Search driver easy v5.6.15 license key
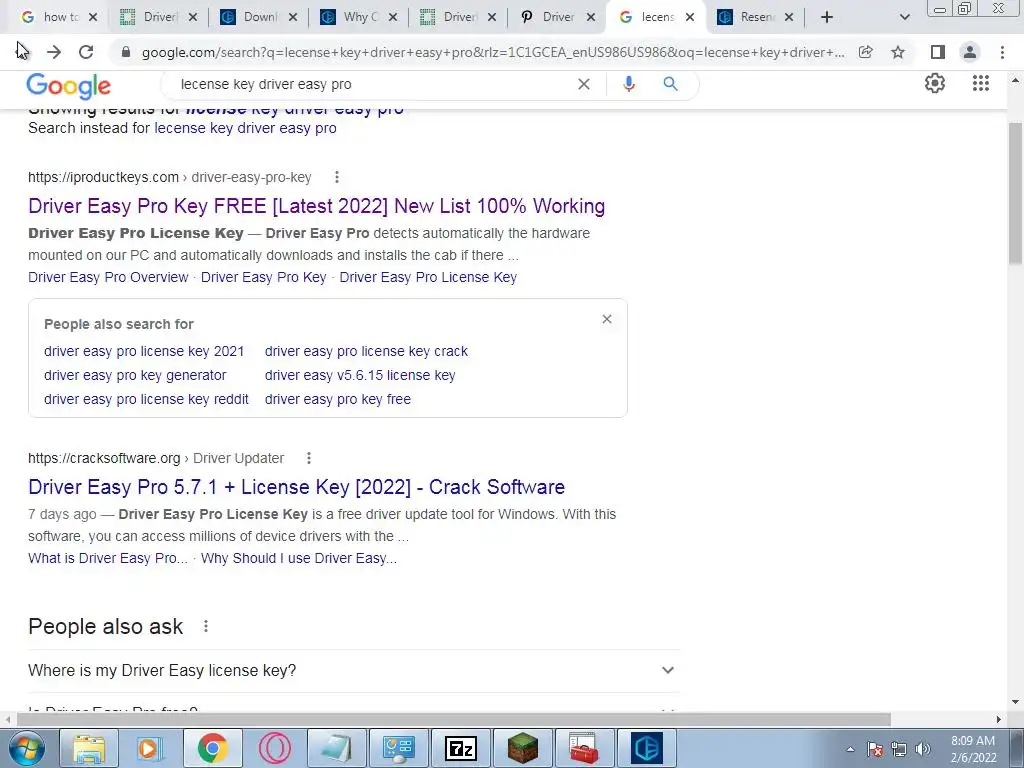The height and width of the screenshot is (768, 1024). click(360, 376)
